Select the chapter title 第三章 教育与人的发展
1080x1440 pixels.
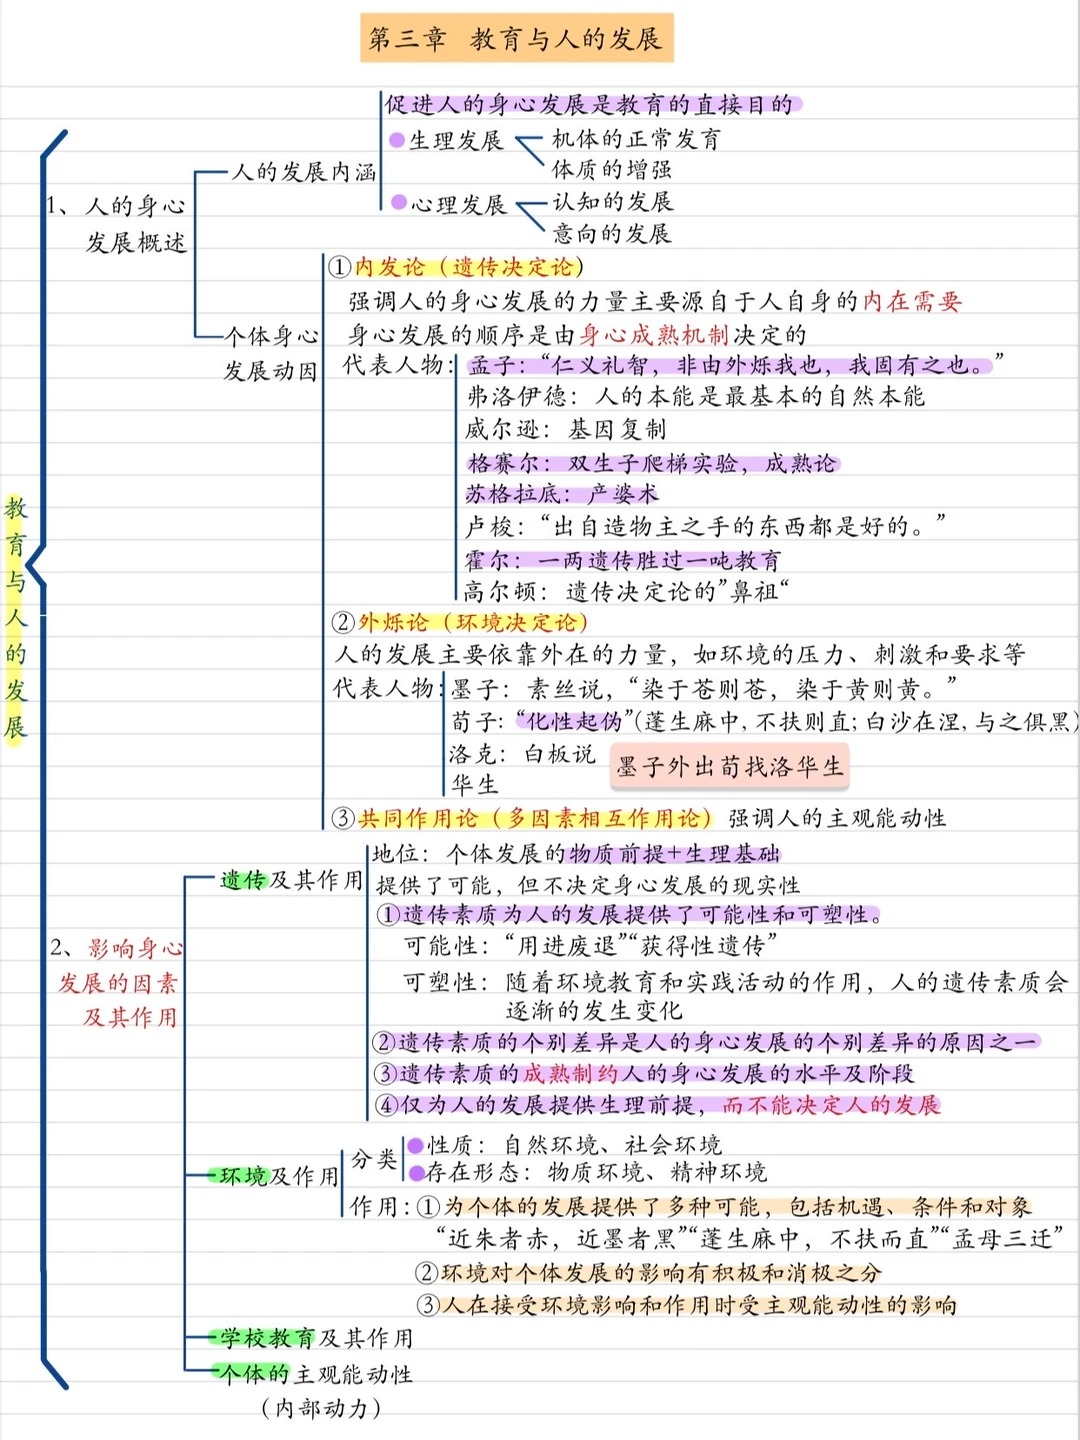[516, 39]
